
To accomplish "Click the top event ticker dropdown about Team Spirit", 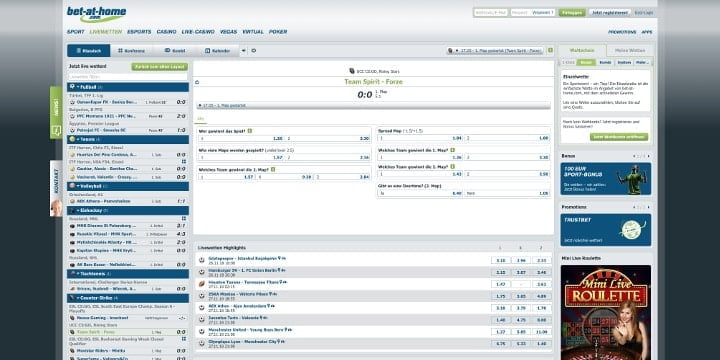I will pyautogui.click(x=495, y=51).
